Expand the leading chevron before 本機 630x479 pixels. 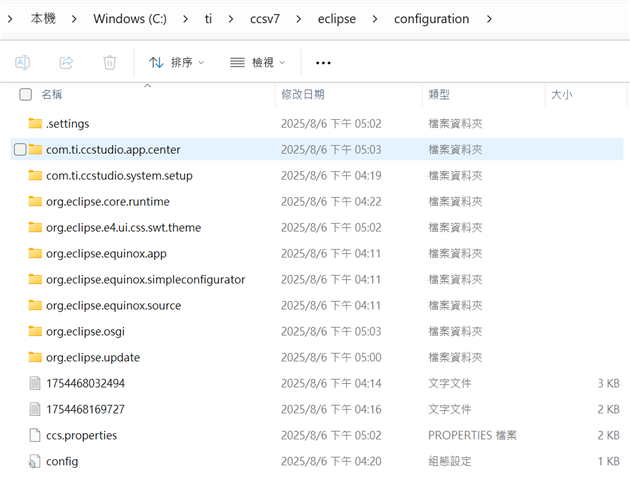[10, 19]
